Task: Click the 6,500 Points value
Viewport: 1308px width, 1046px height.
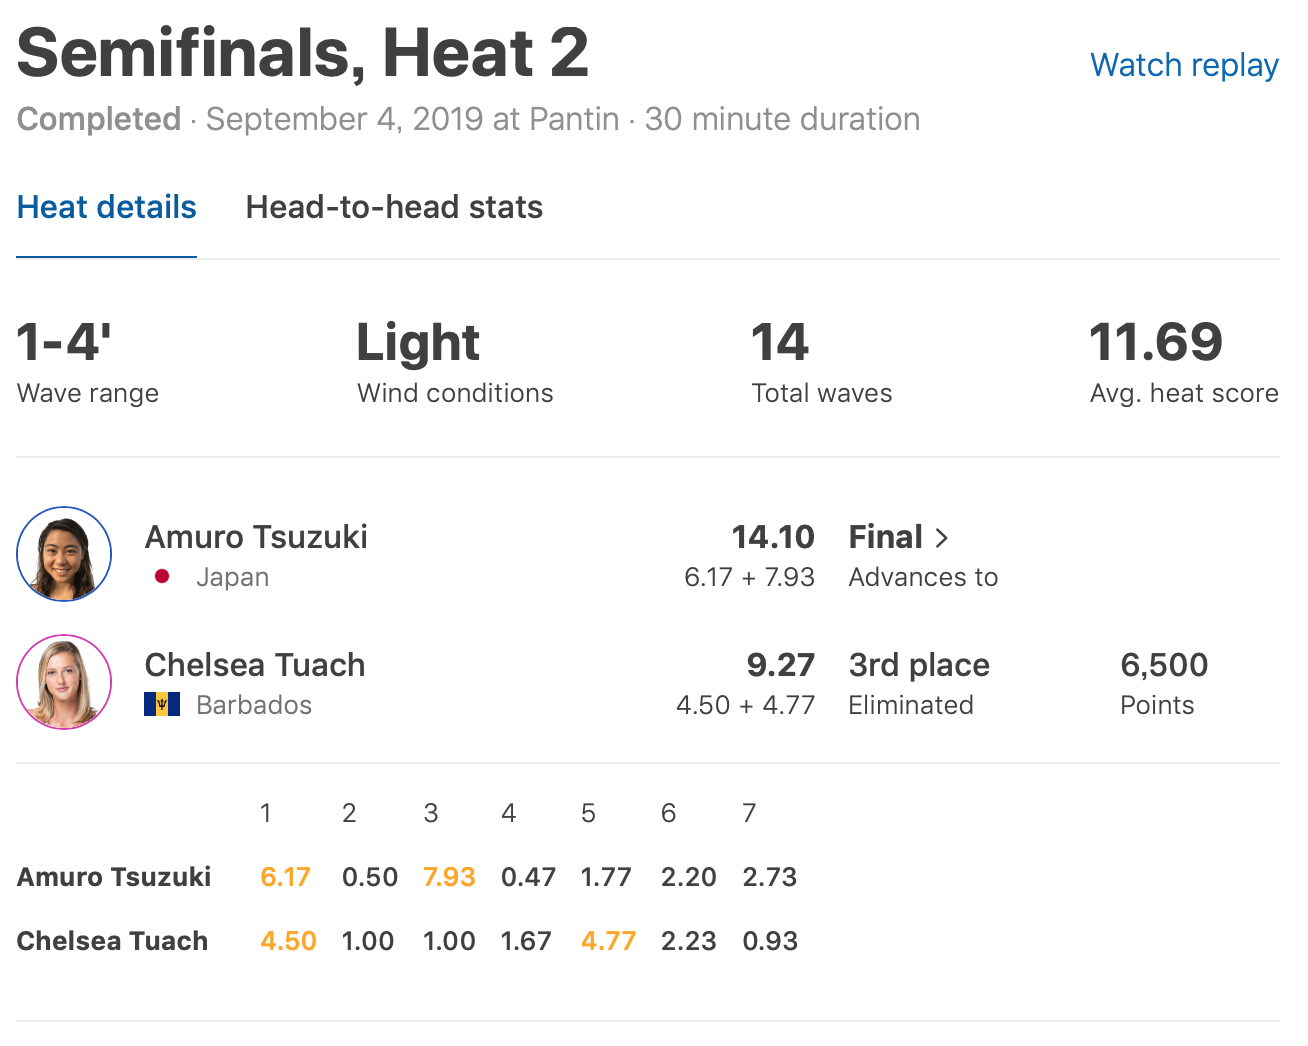Action: point(1164,665)
